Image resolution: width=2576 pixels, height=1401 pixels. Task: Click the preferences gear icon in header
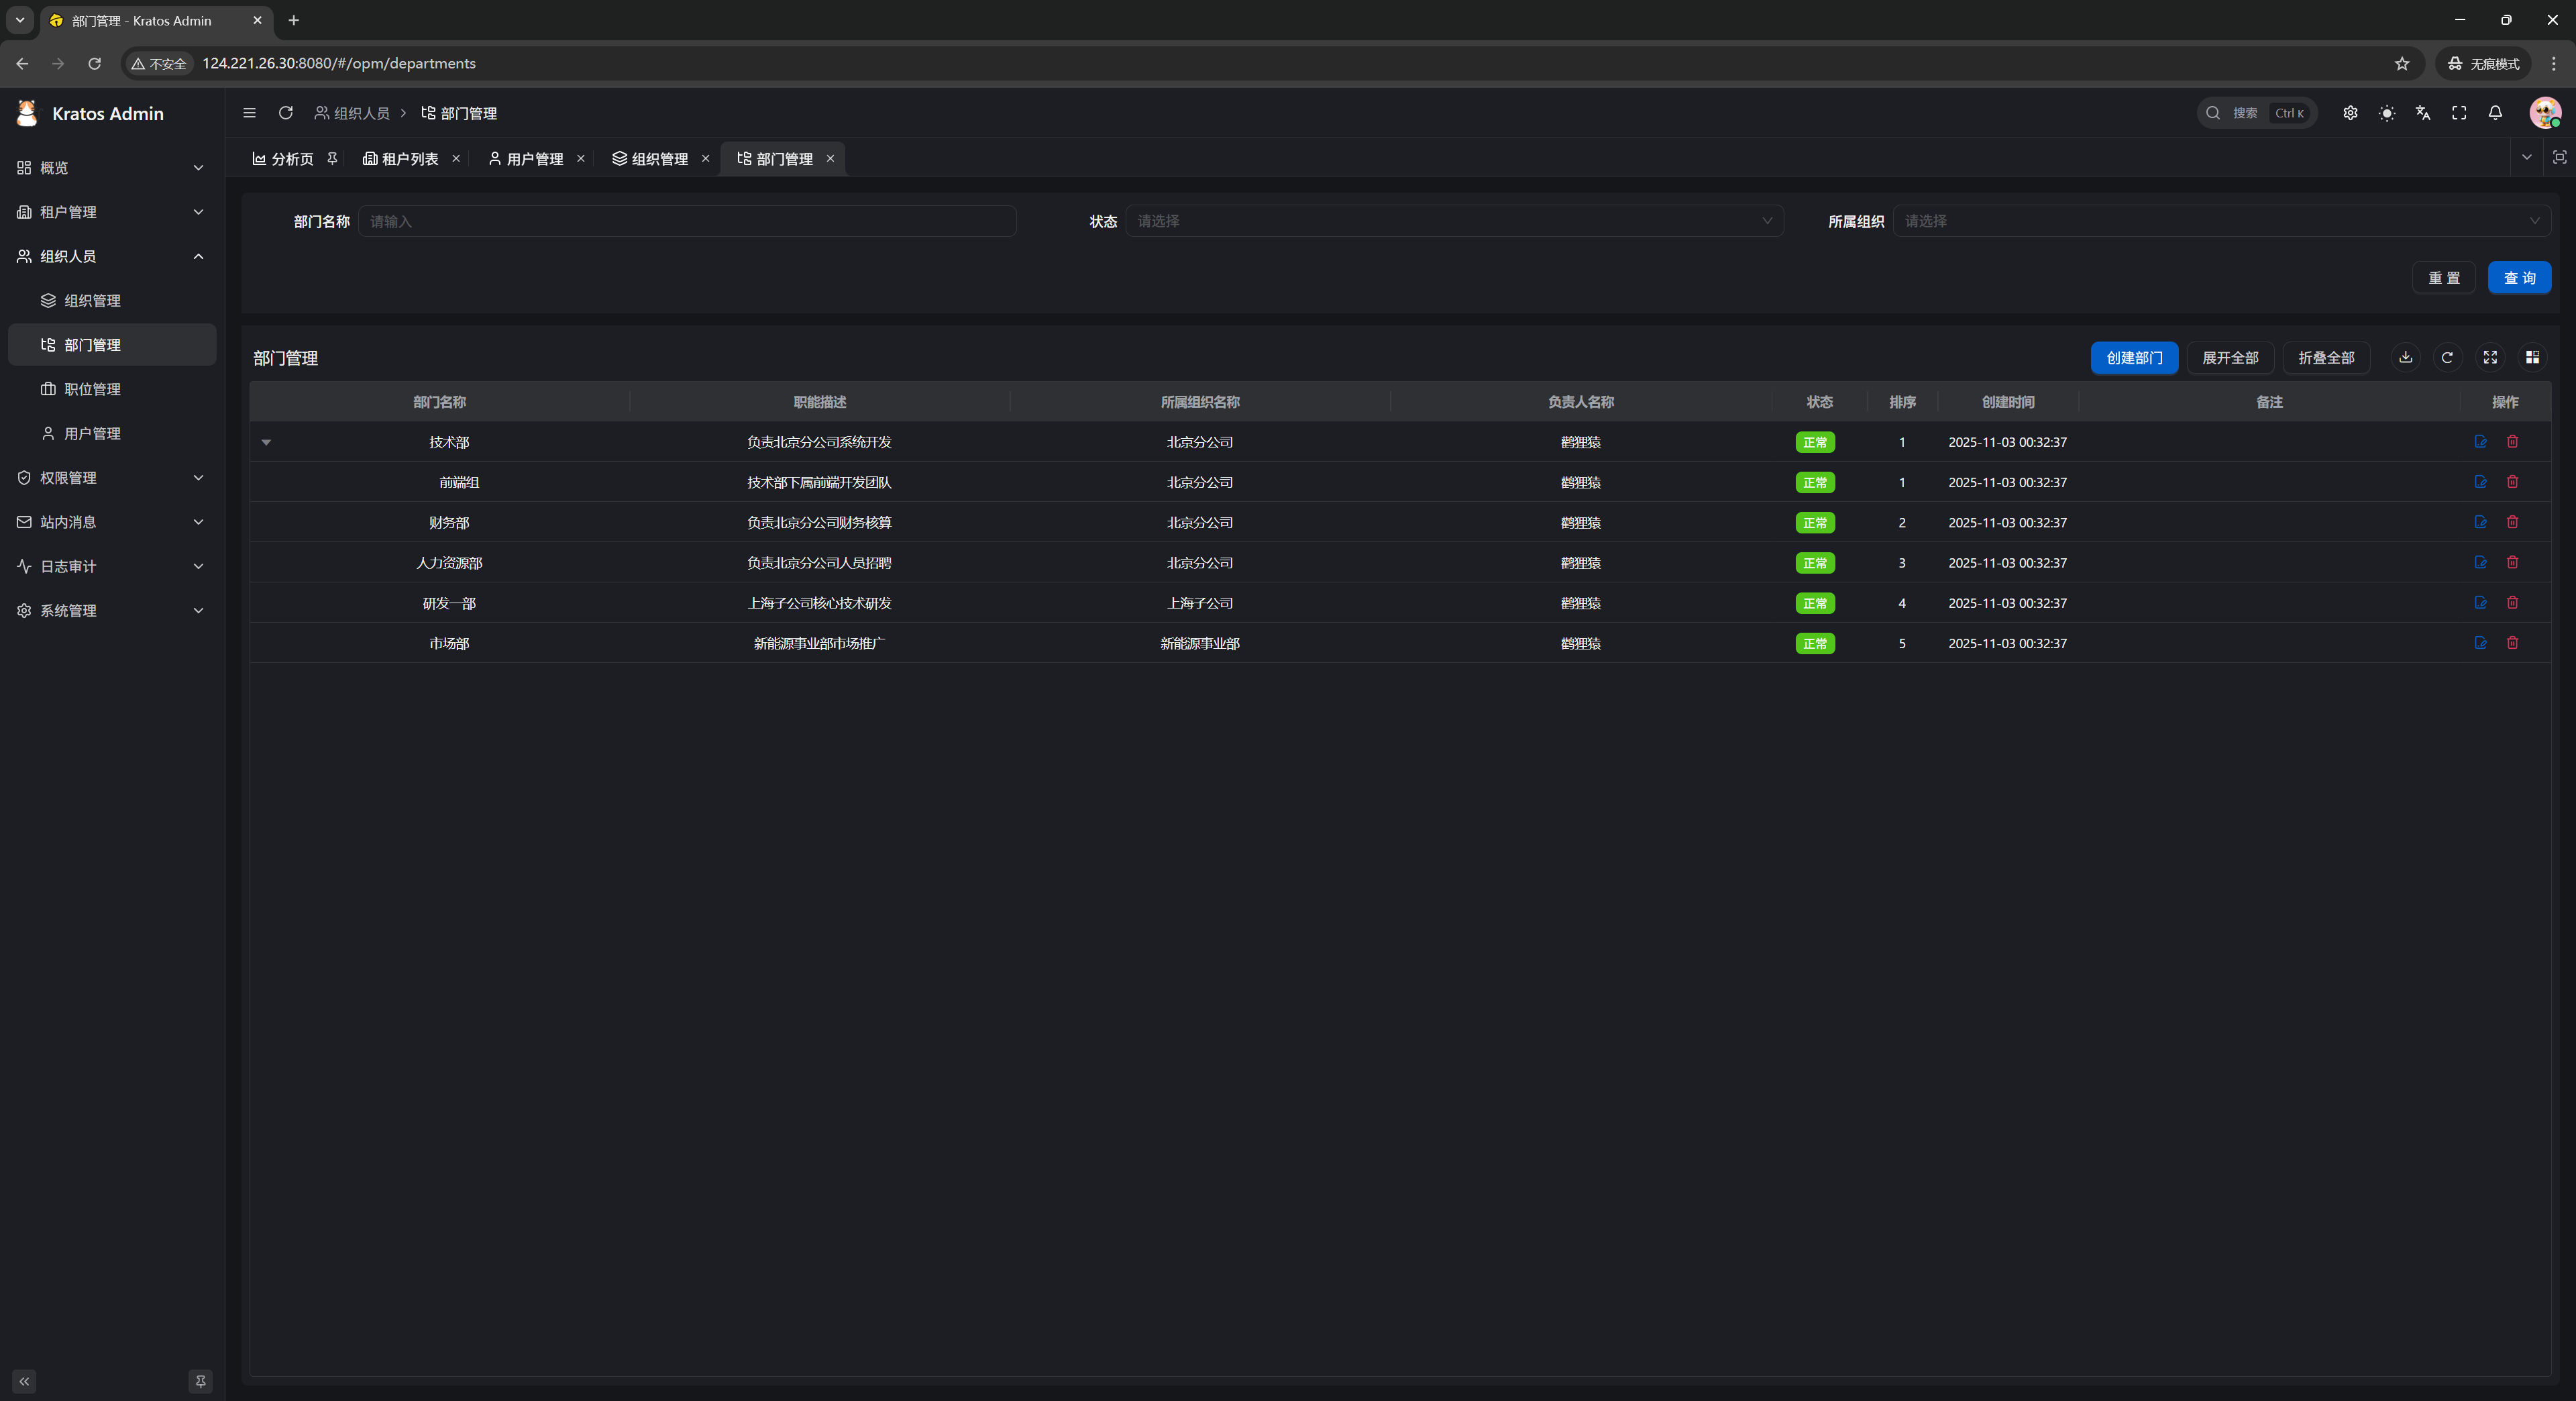2350,113
